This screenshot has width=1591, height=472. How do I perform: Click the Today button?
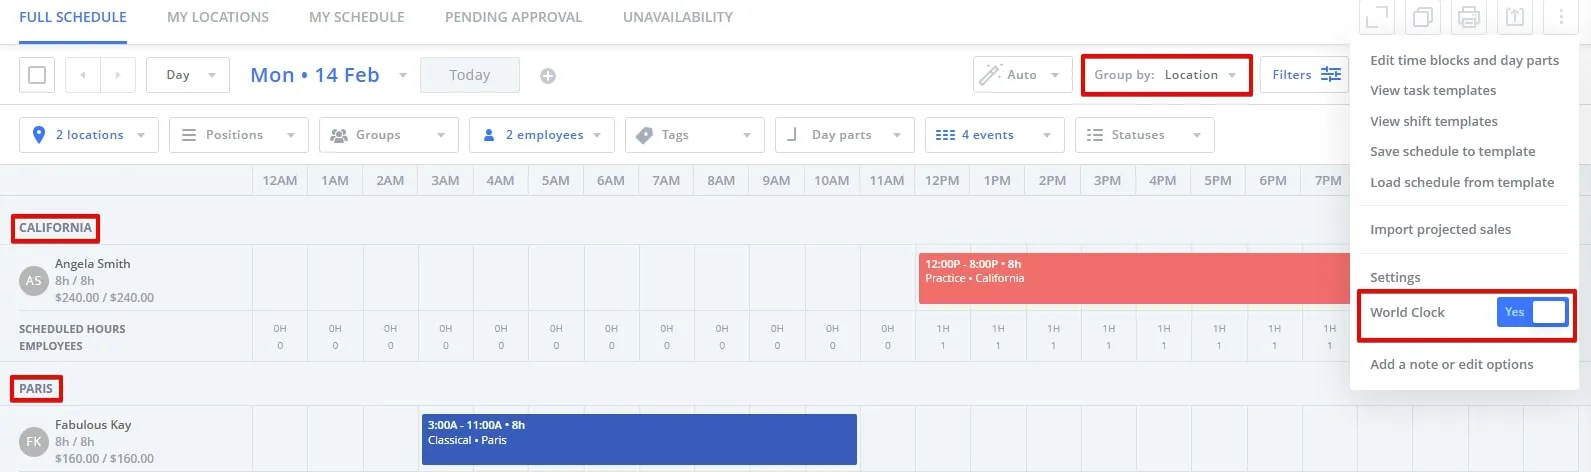coord(470,75)
